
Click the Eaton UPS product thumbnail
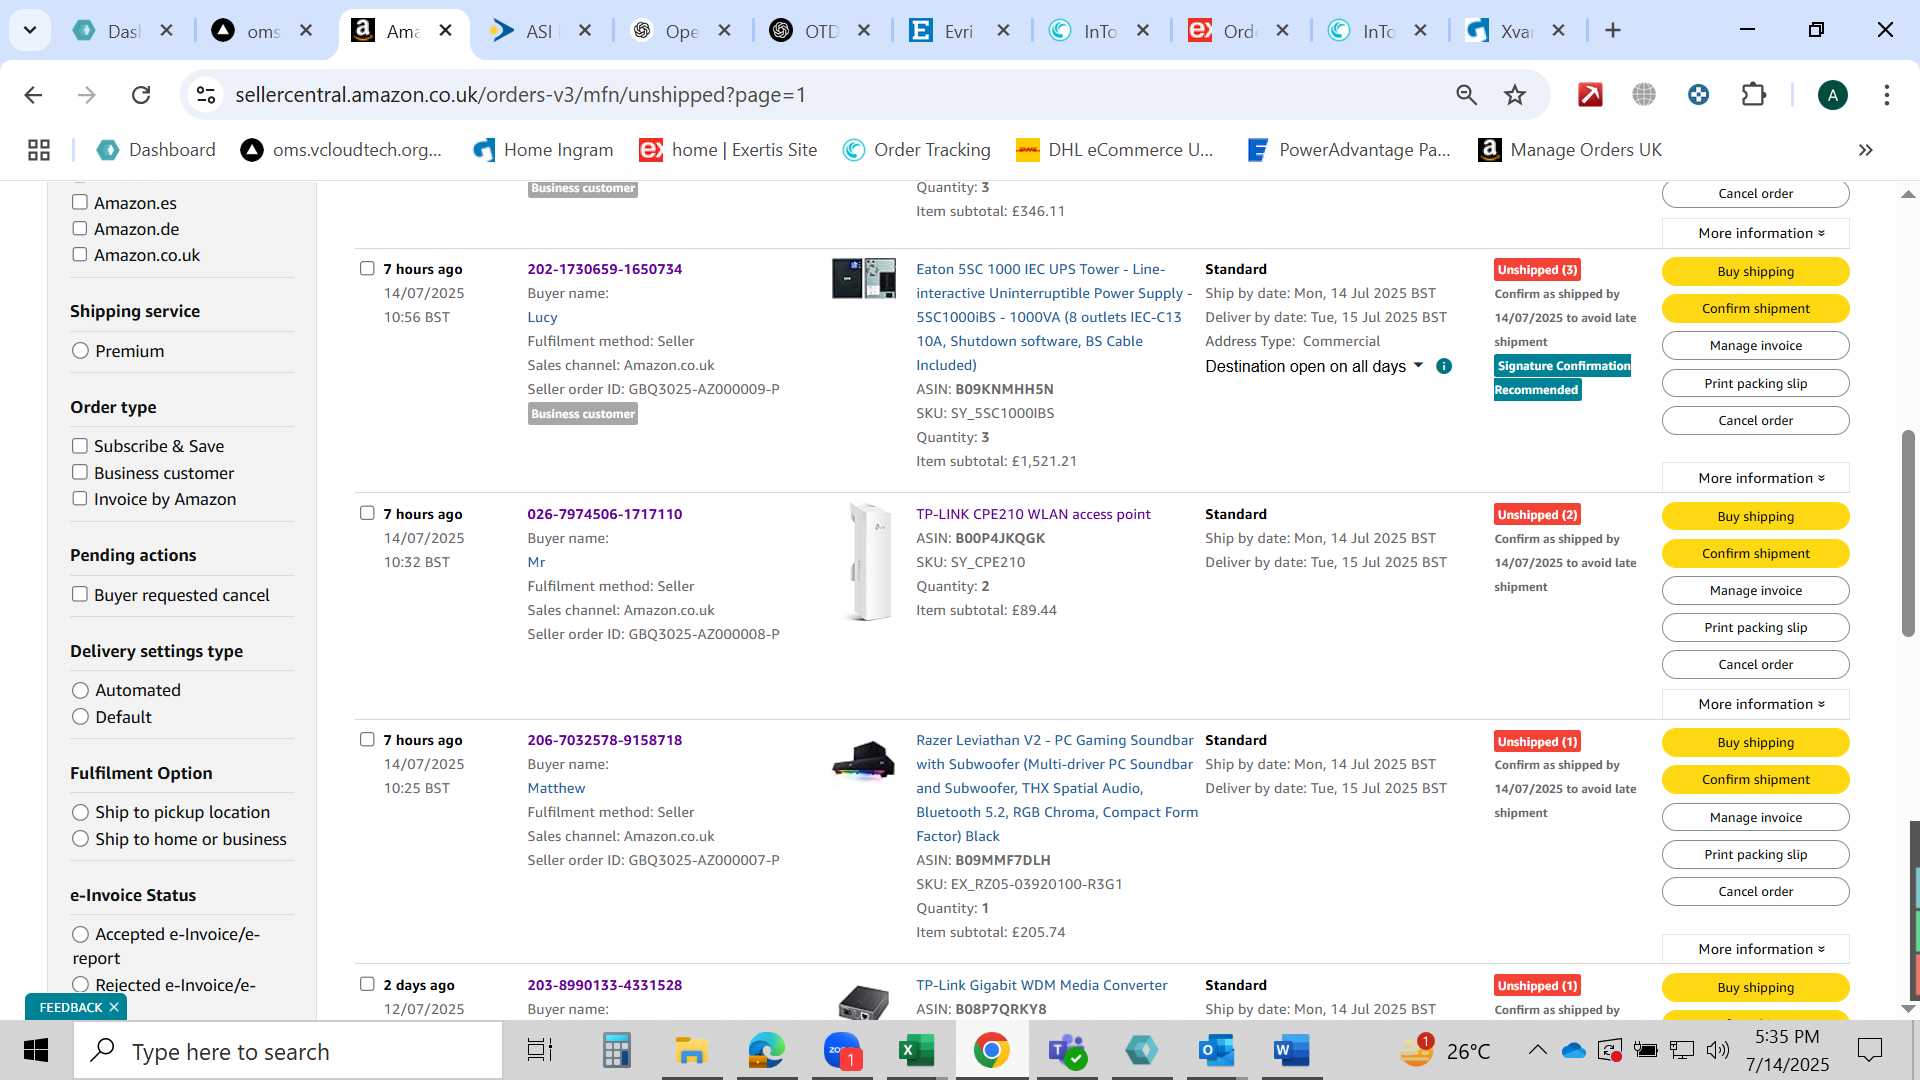coord(864,278)
